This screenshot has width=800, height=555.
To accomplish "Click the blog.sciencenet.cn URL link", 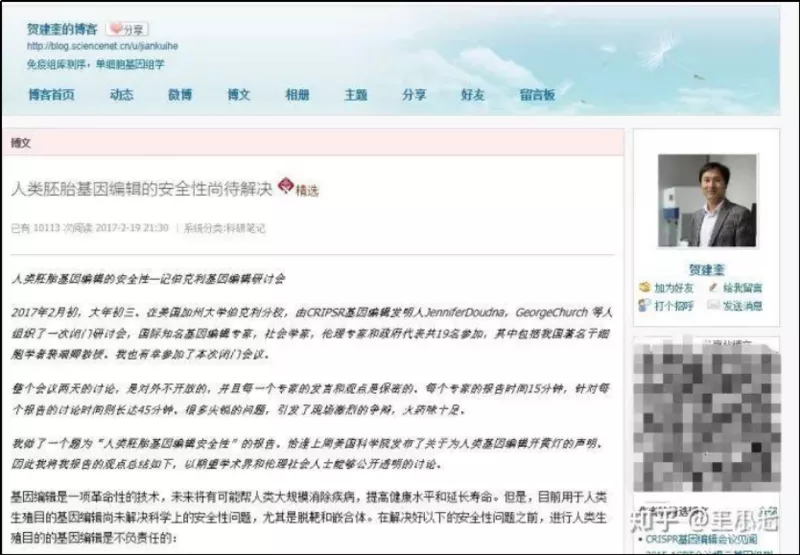I will pos(90,46).
